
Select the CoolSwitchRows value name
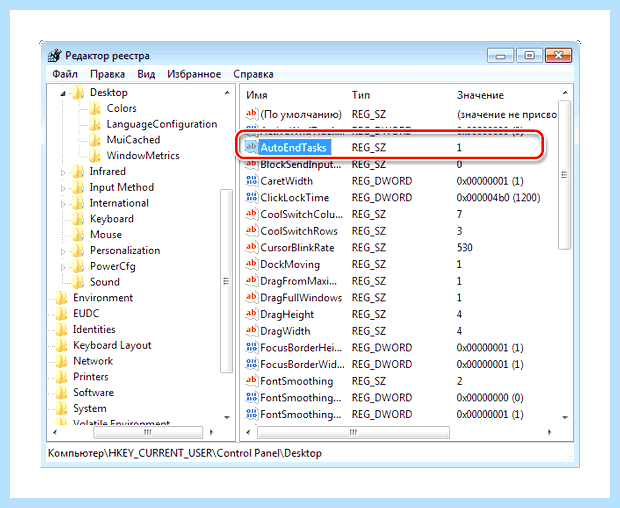299,231
